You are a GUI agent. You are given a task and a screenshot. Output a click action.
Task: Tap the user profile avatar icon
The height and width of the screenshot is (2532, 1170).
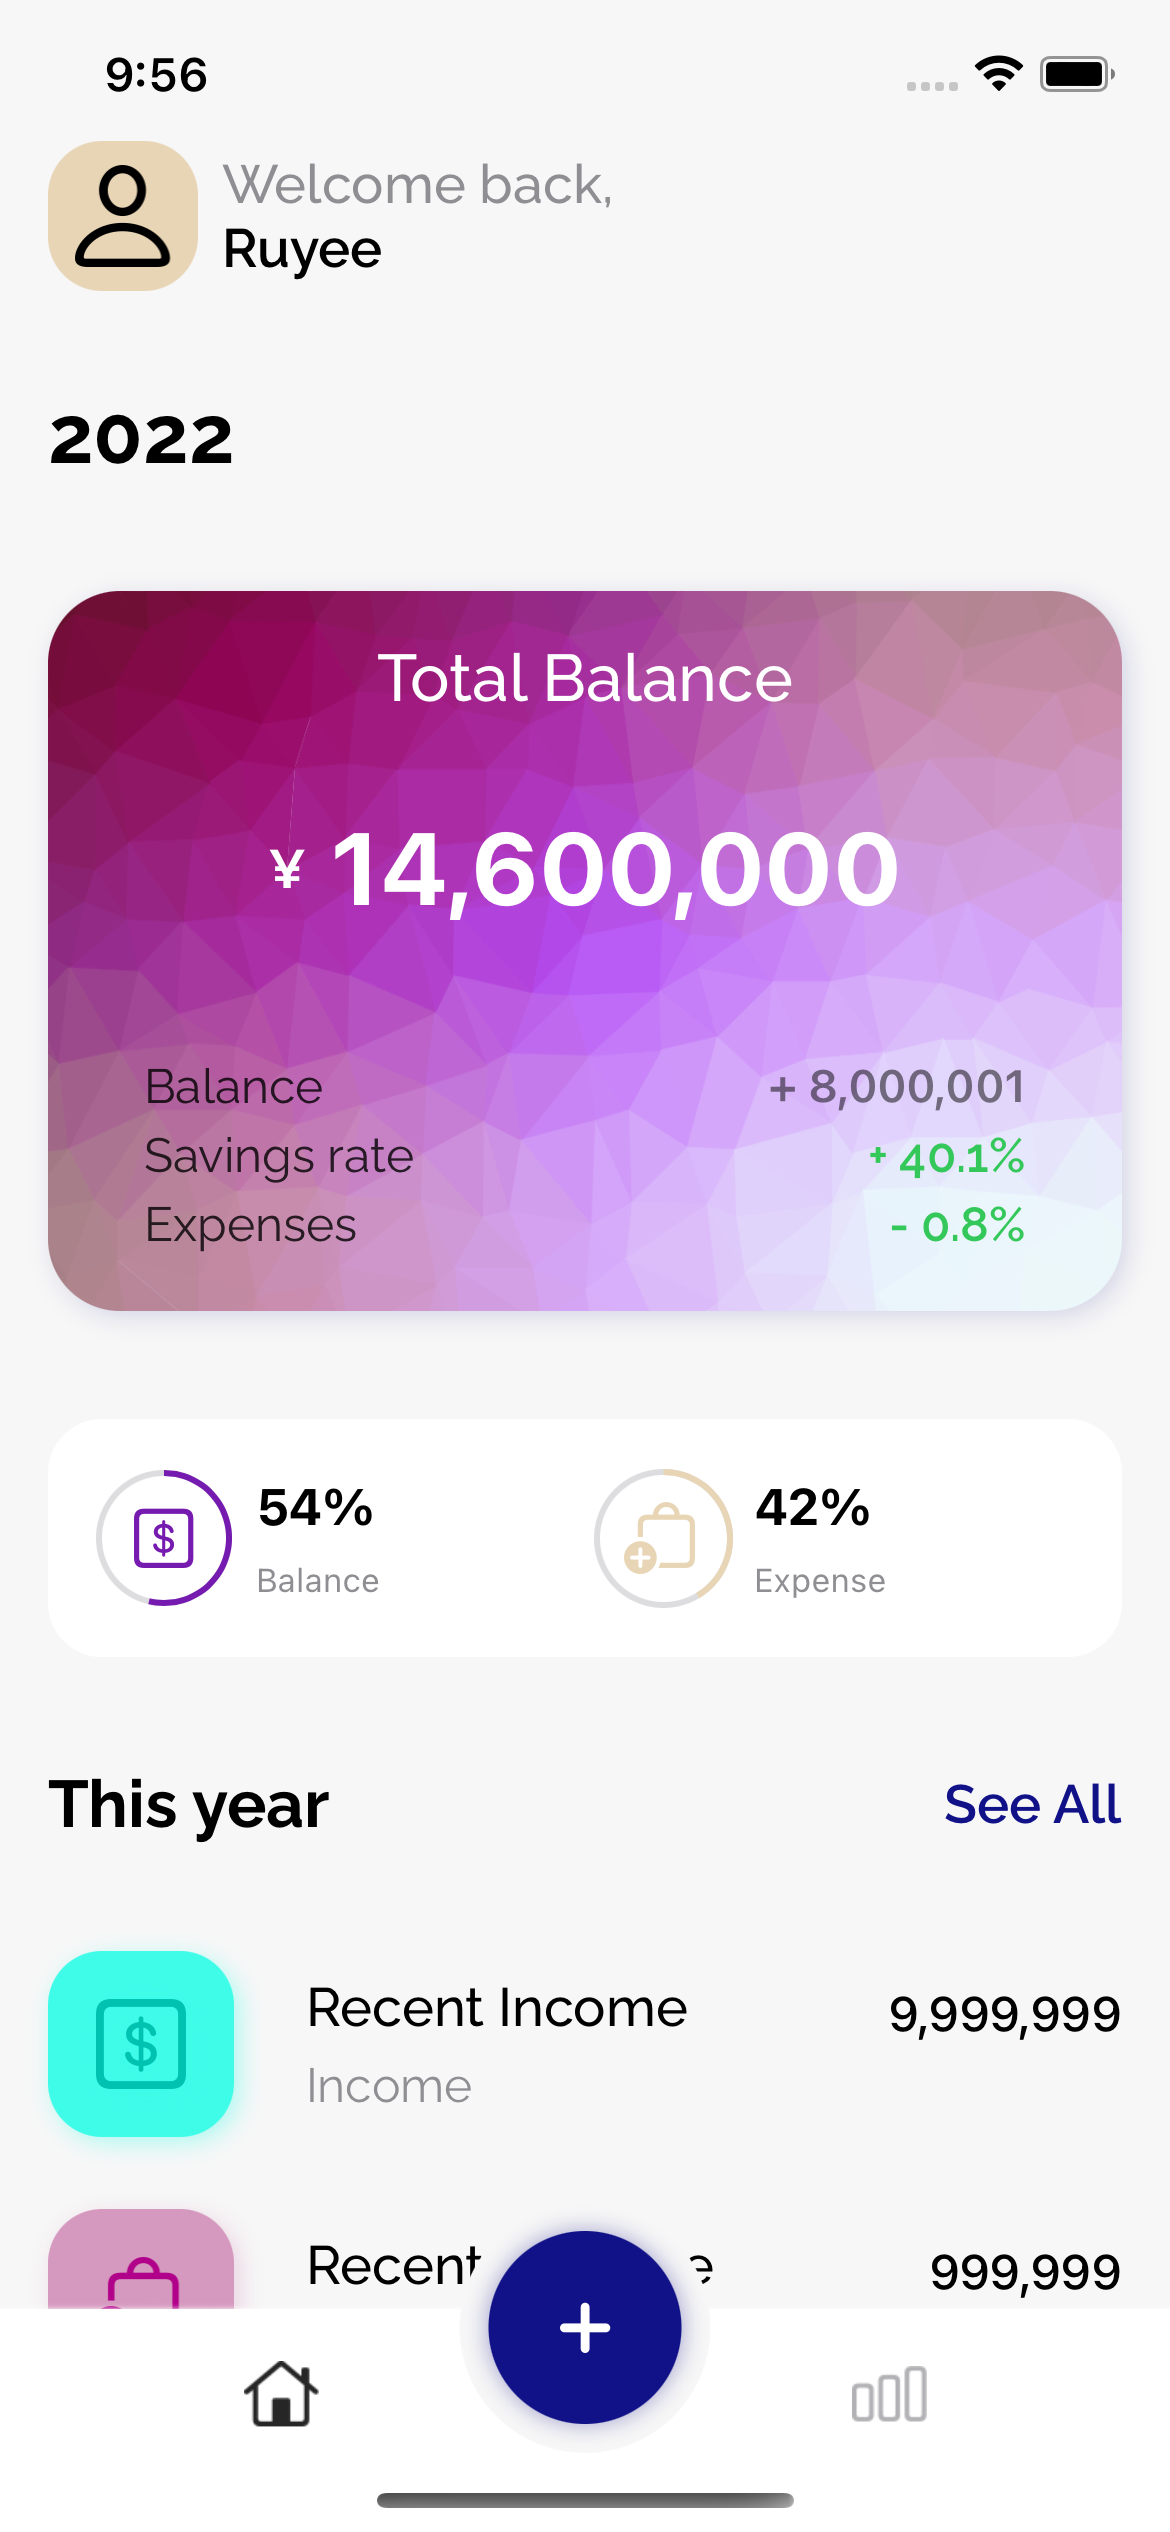point(123,216)
